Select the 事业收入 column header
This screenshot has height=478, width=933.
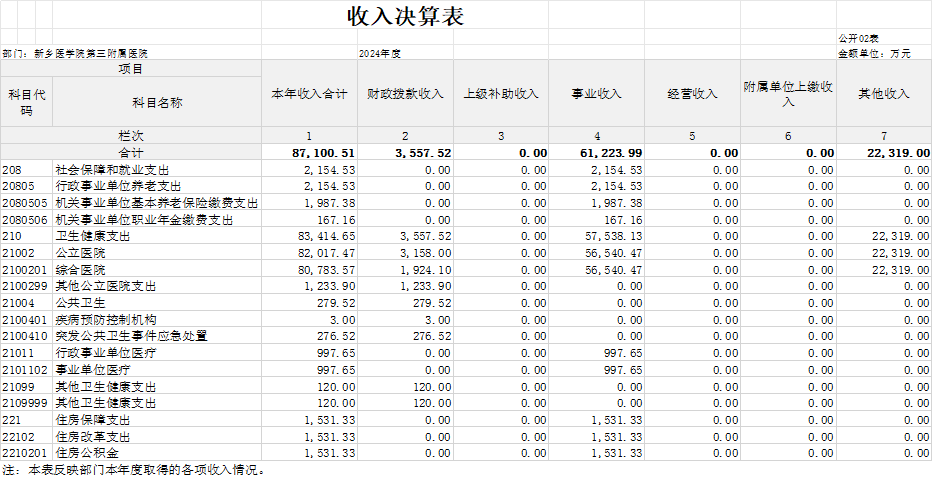(597, 94)
